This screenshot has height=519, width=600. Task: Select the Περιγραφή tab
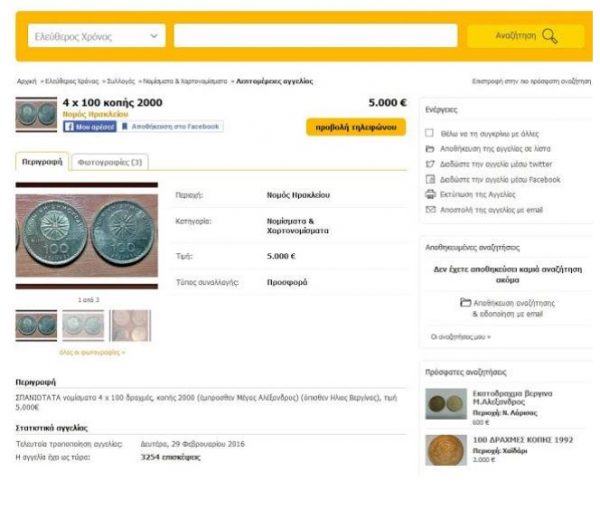(42, 162)
